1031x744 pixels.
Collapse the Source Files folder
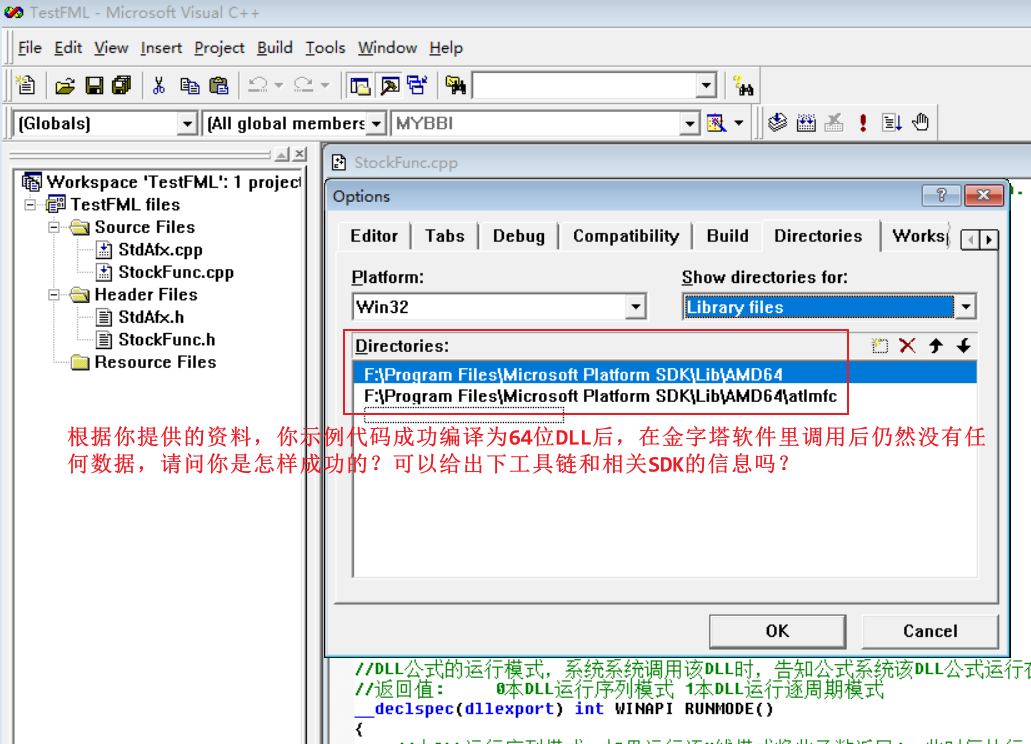tap(54, 227)
